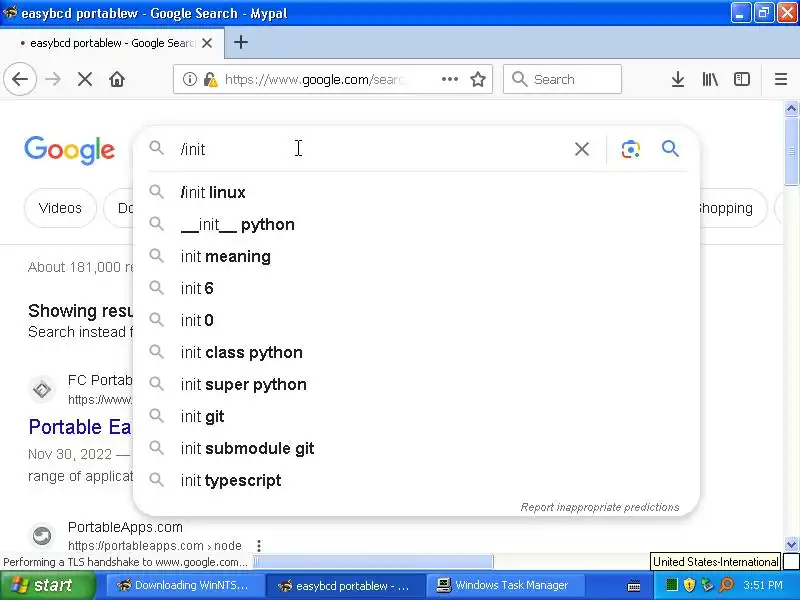
Task: Click the security shield tray icon
Action: coord(689,585)
